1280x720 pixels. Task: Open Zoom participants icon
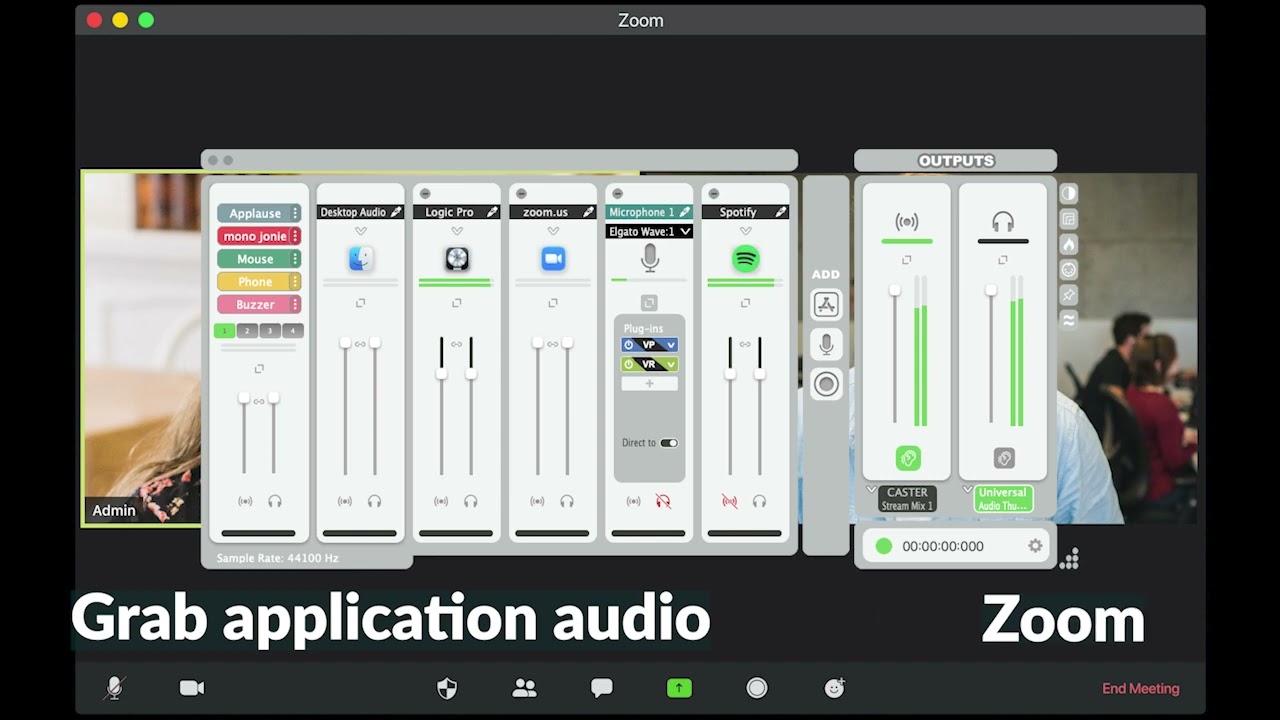pyautogui.click(x=524, y=688)
